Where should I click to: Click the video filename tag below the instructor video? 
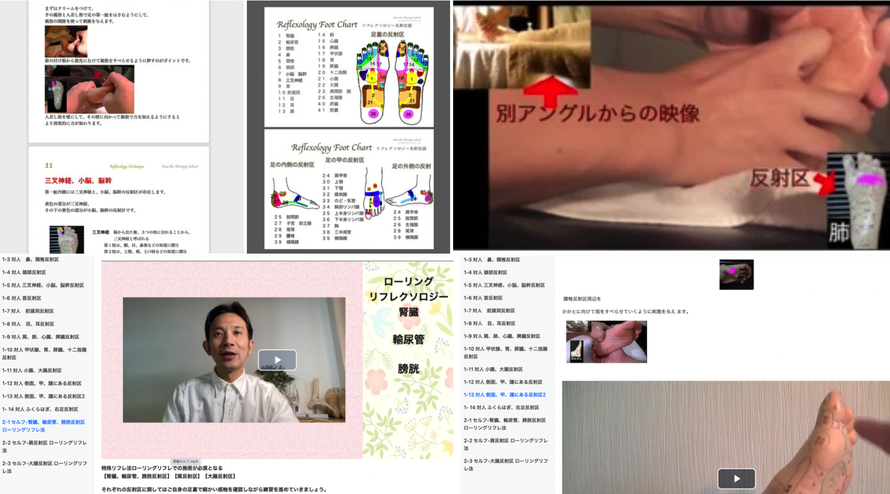point(185,462)
